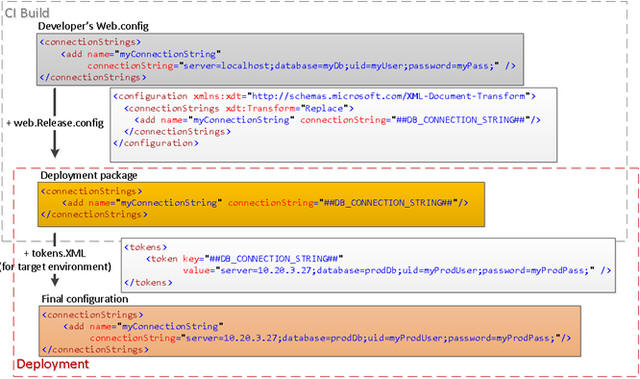640x379 pixels.
Task: Select the add name line in Final configuration box
Action: (143, 326)
